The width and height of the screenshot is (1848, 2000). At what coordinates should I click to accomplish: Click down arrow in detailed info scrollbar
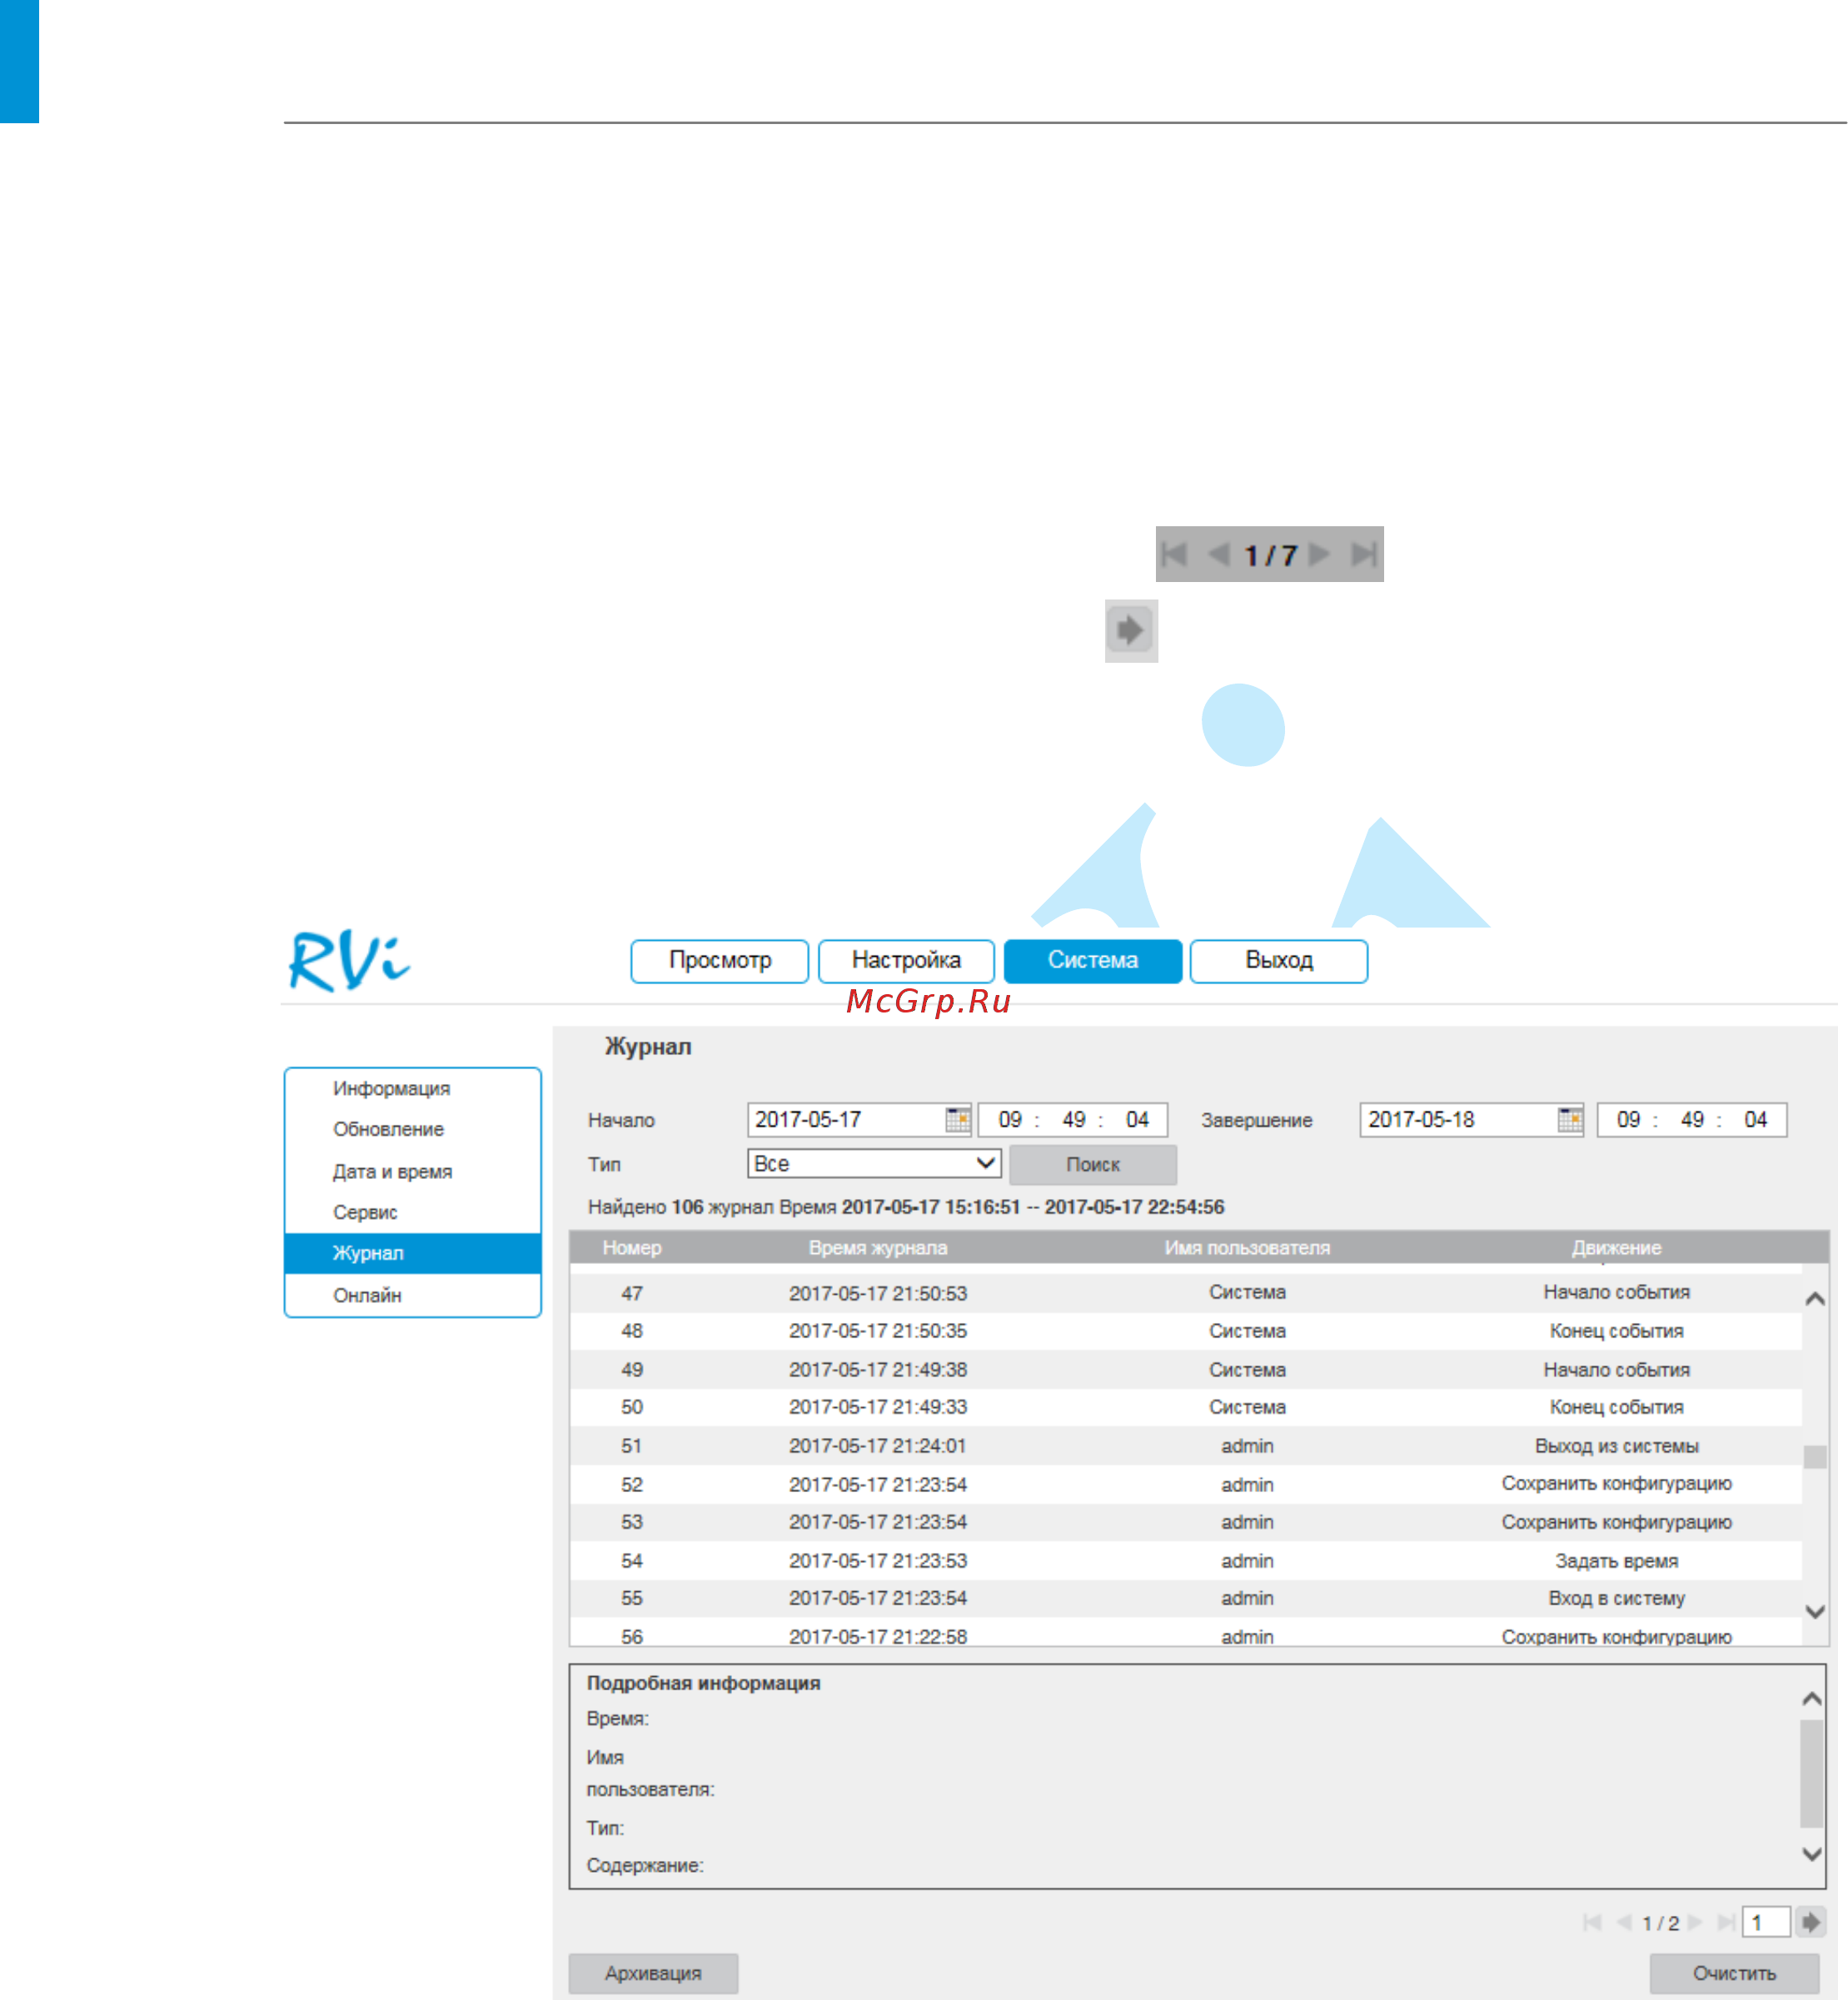click(x=1811, y=1854)
